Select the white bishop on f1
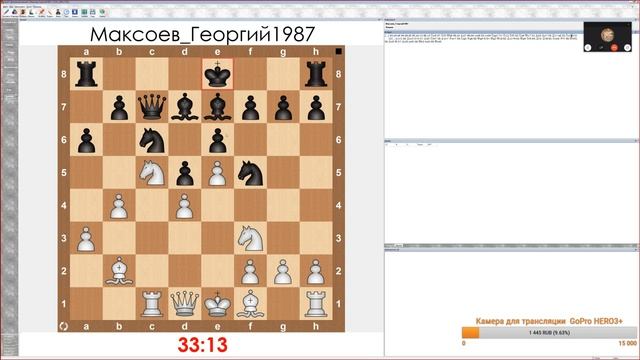 coord(250,304)
